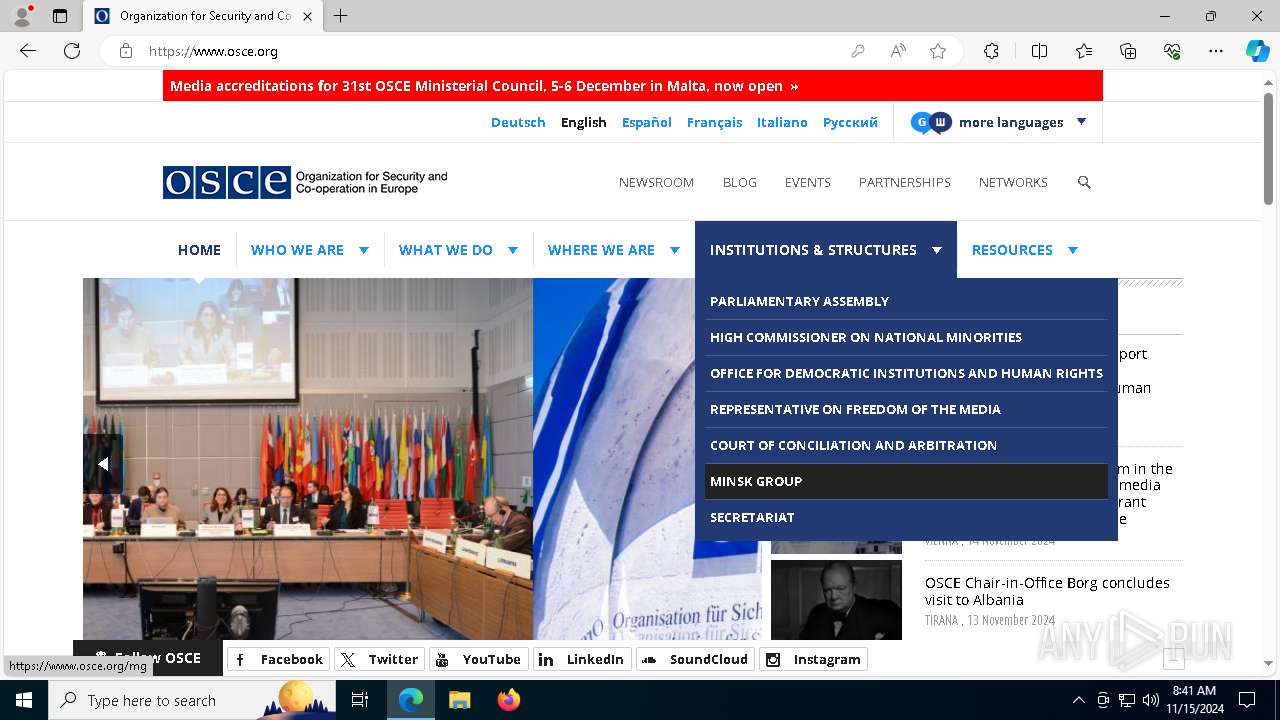Toggle split screen view
The height and width of the screenshot is (720, 1280).
pyautogui.click(x=1039, y=51)
